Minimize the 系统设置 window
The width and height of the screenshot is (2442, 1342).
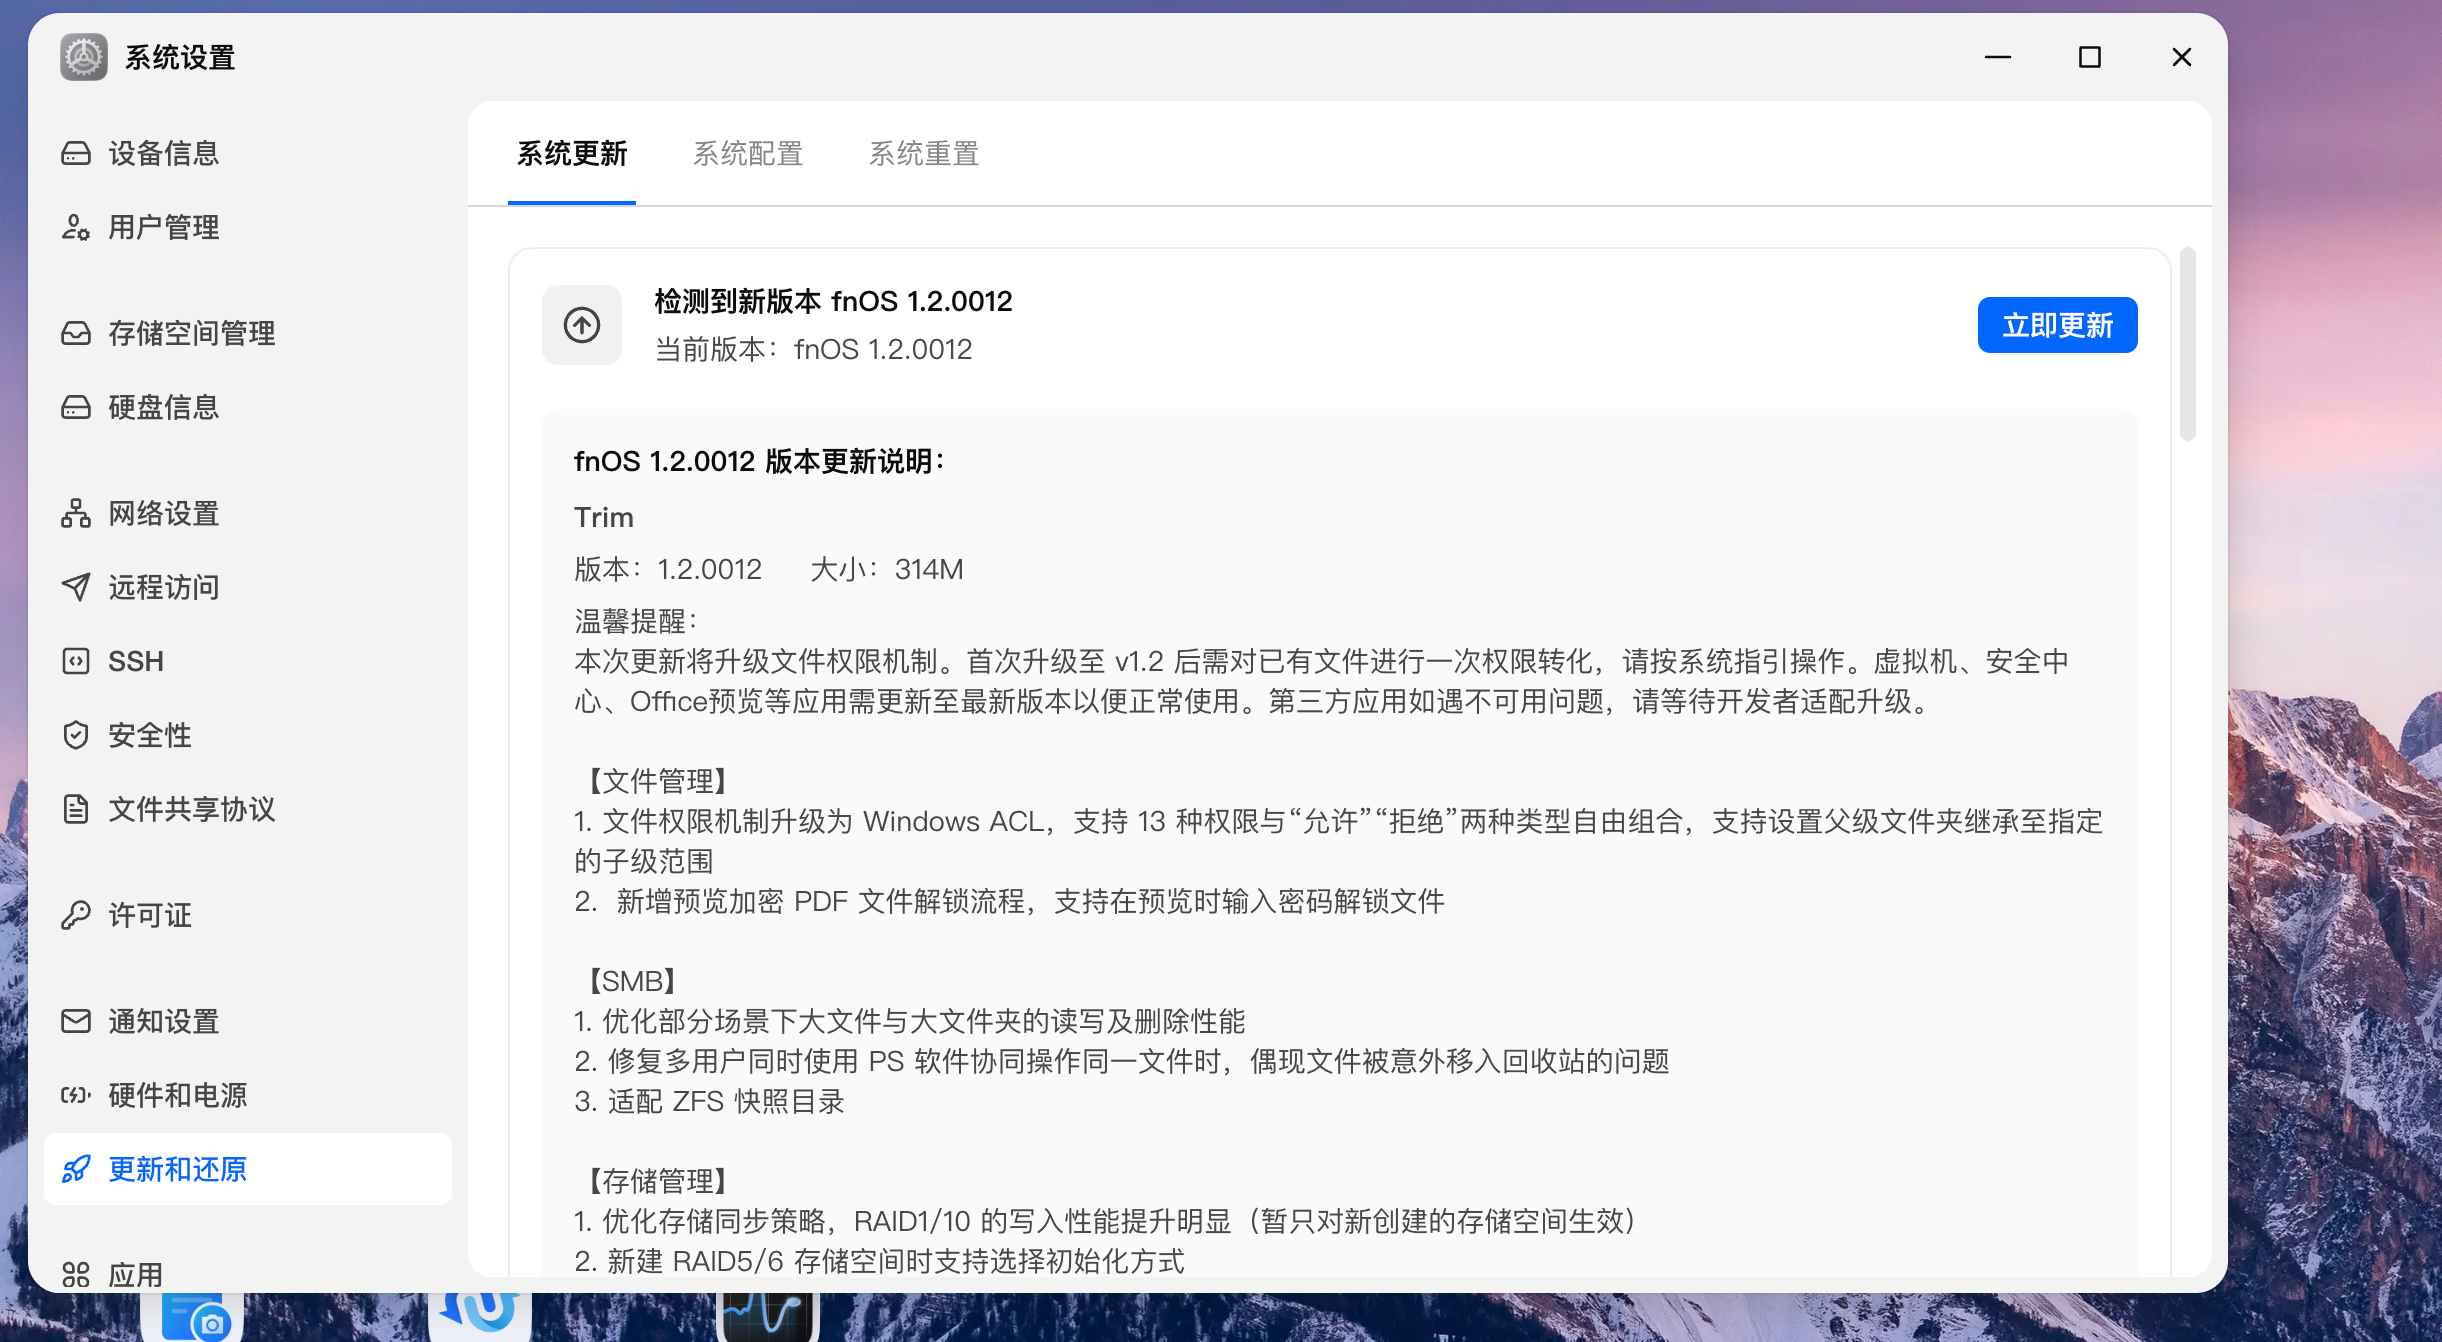pos(1998,57)
